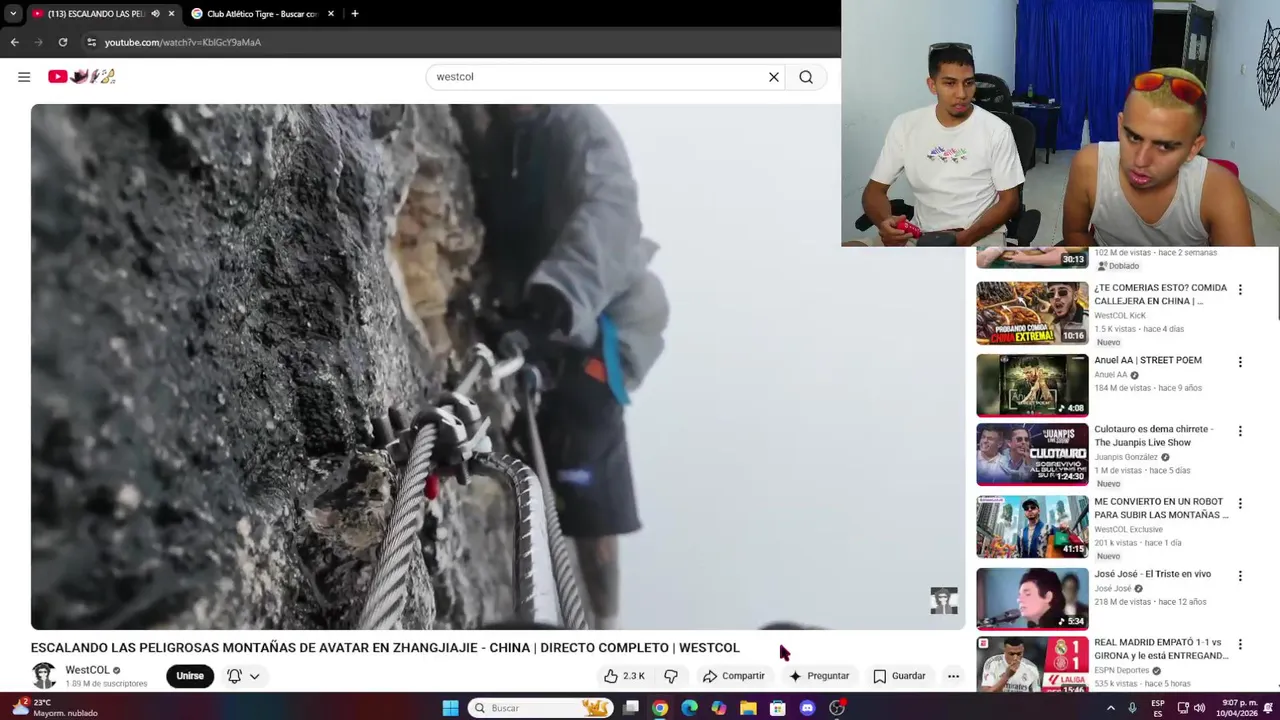Dislike the video
This screenshot has height=720, width=1280.
[671, 676]
